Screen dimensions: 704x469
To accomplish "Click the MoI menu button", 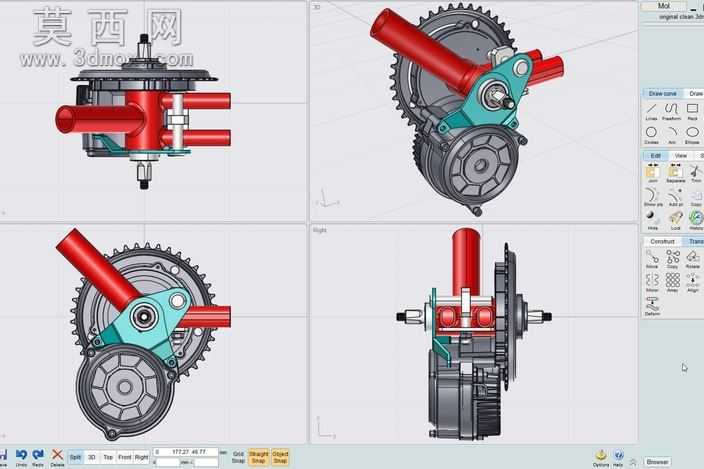I will tap(664, 6).
